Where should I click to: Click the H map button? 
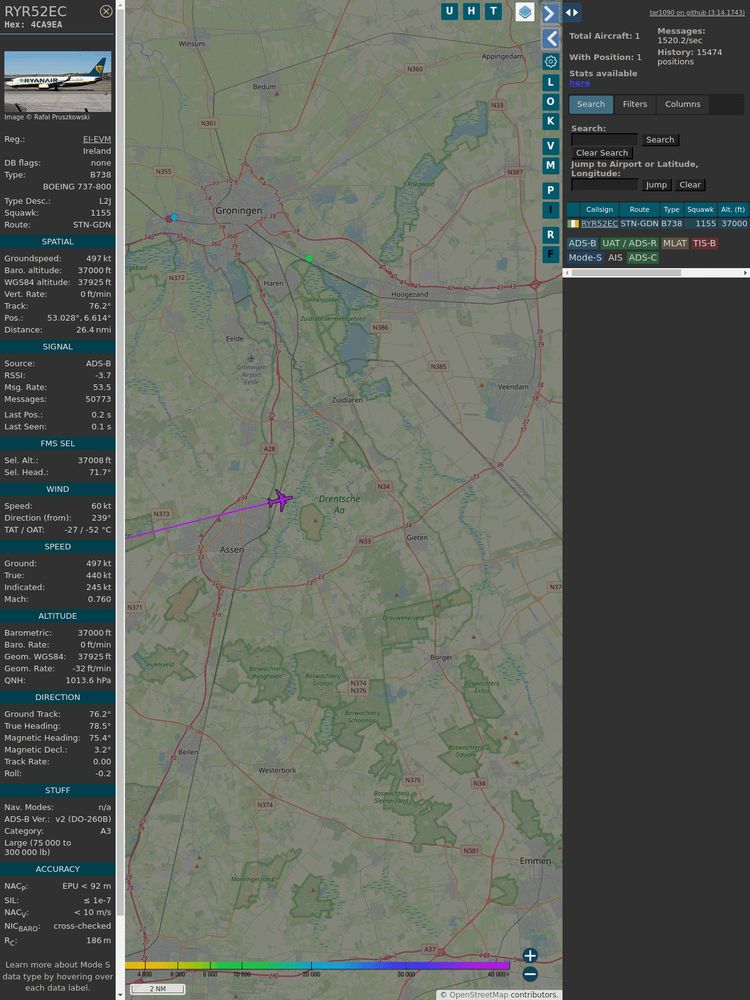coord(471,11)
